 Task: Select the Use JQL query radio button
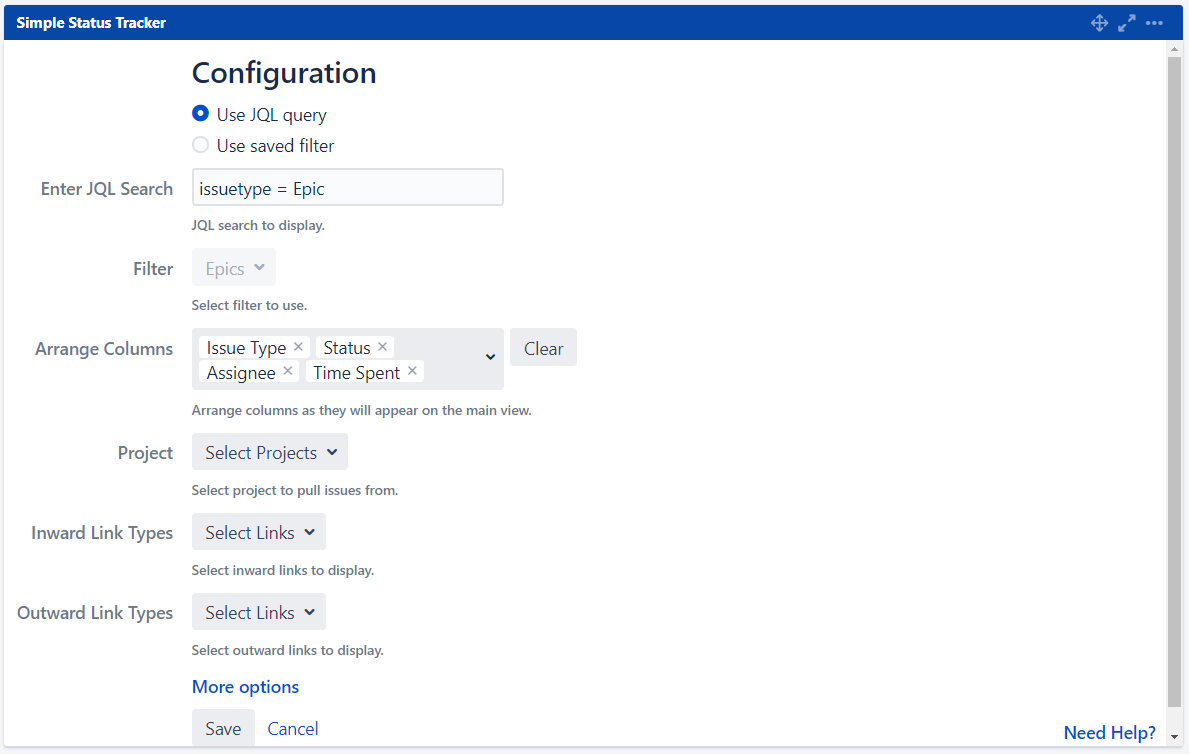200,113
